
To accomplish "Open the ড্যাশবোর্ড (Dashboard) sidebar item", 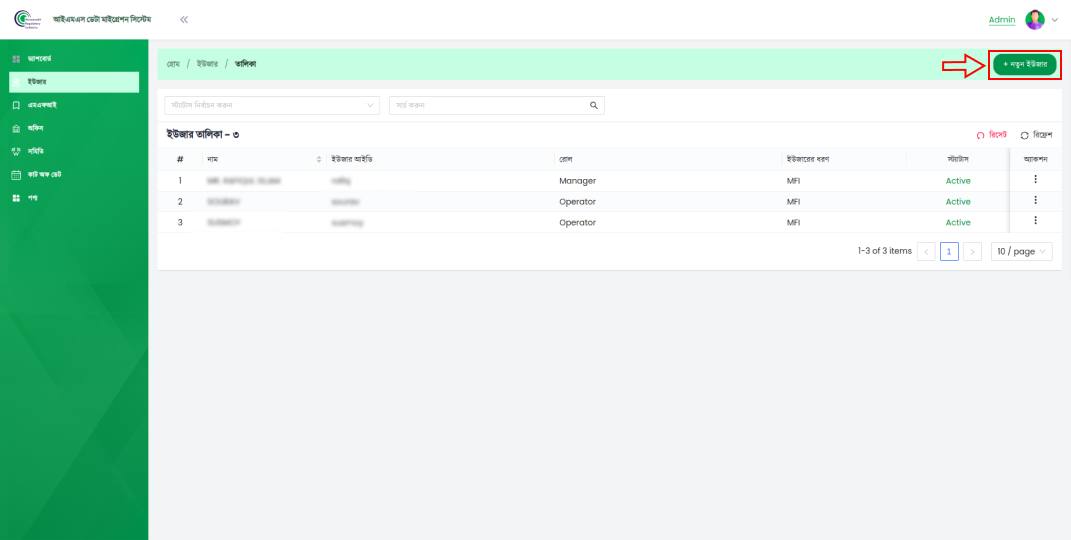I will (x=40, y=59).
